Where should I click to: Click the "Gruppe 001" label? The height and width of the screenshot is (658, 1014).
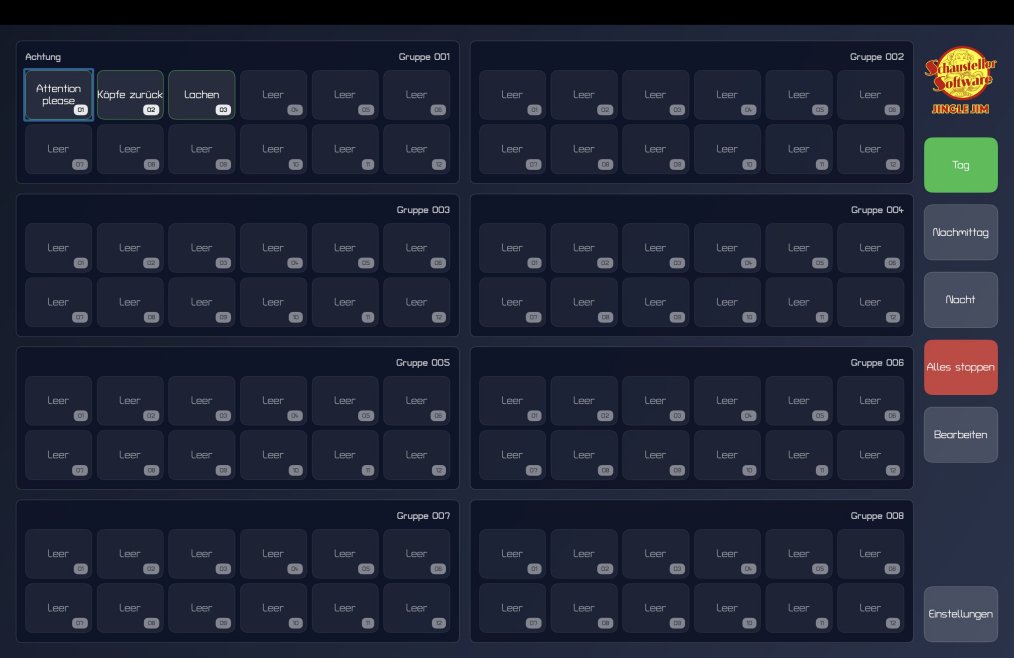click(424, 57)
